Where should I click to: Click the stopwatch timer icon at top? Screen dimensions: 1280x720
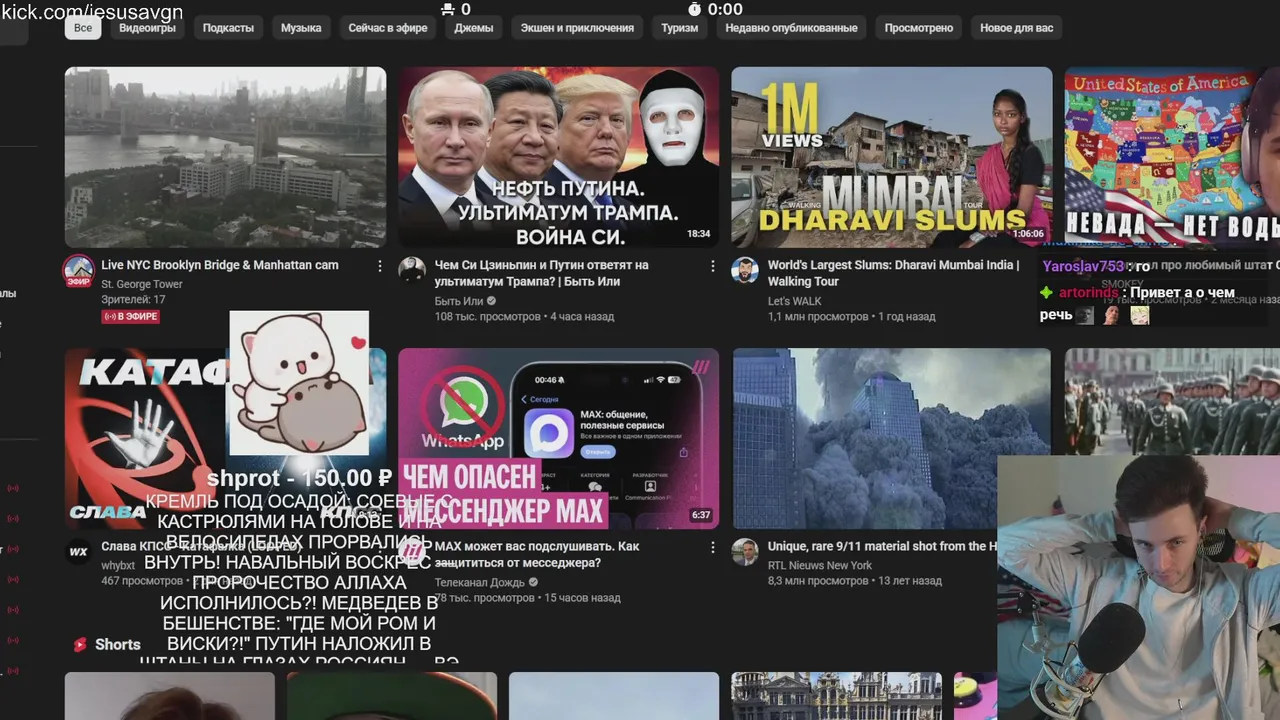click(695, 9)
